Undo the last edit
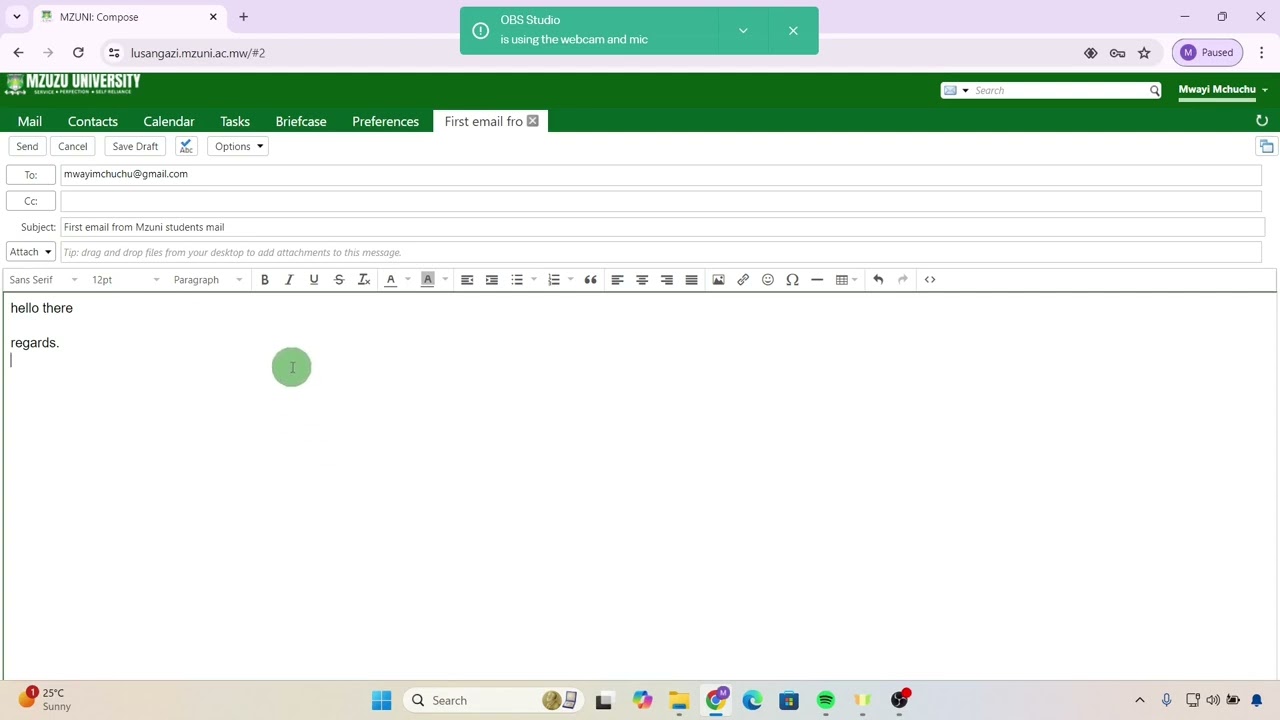This screenshot has width=1280, height=720. point(878,280)
